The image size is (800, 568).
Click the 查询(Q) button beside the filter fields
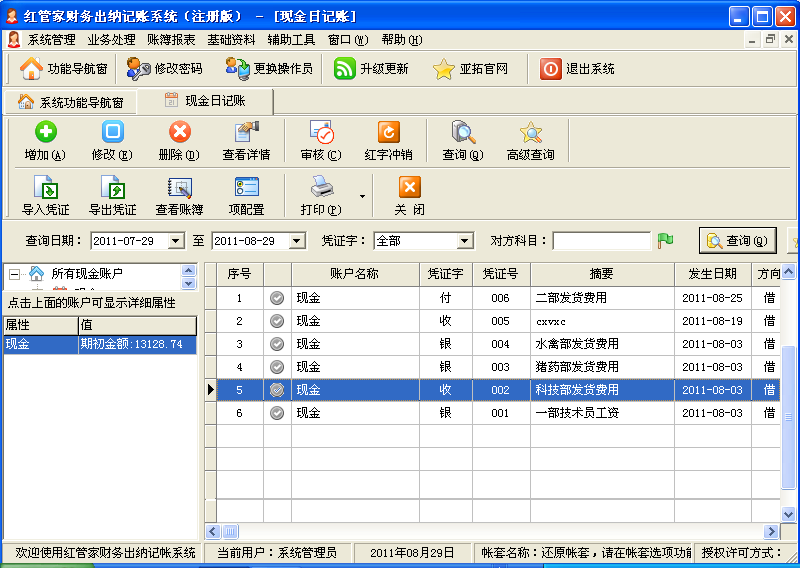(x=738, y=241)
